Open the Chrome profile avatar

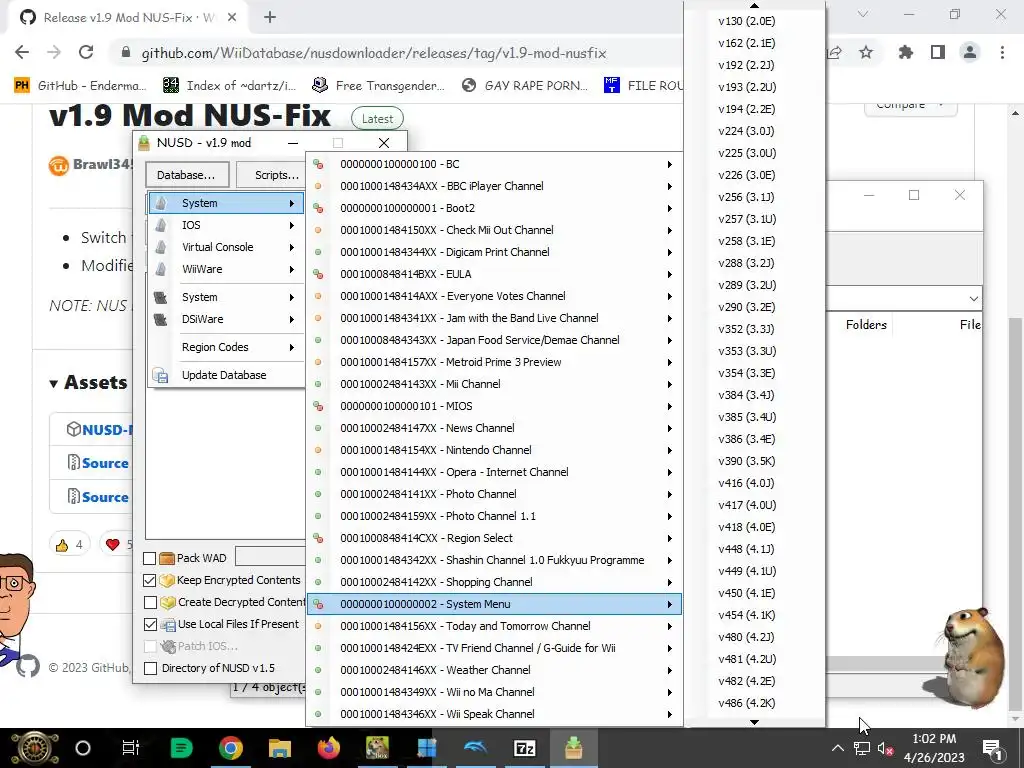click(970, 52)
